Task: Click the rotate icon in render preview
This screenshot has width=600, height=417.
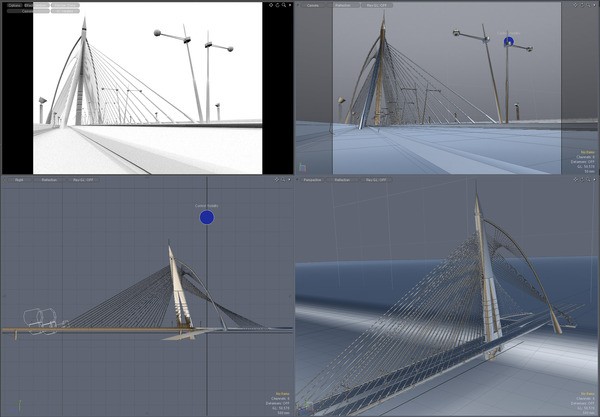Action: click(278, 5)
